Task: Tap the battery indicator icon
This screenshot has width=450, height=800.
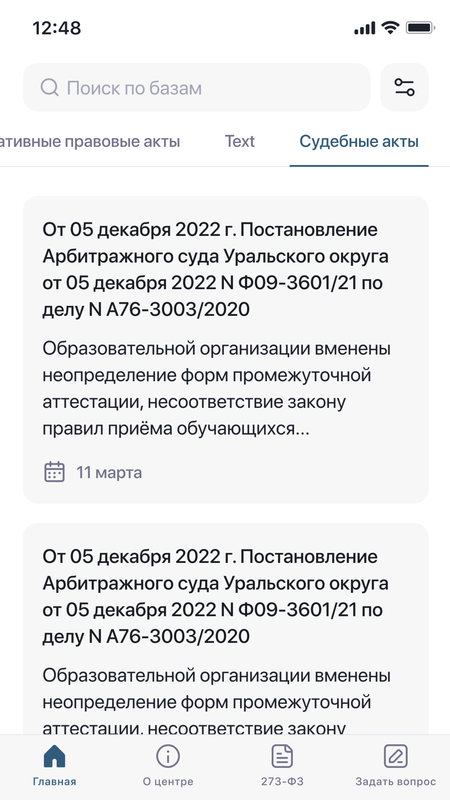Action: 419,28
